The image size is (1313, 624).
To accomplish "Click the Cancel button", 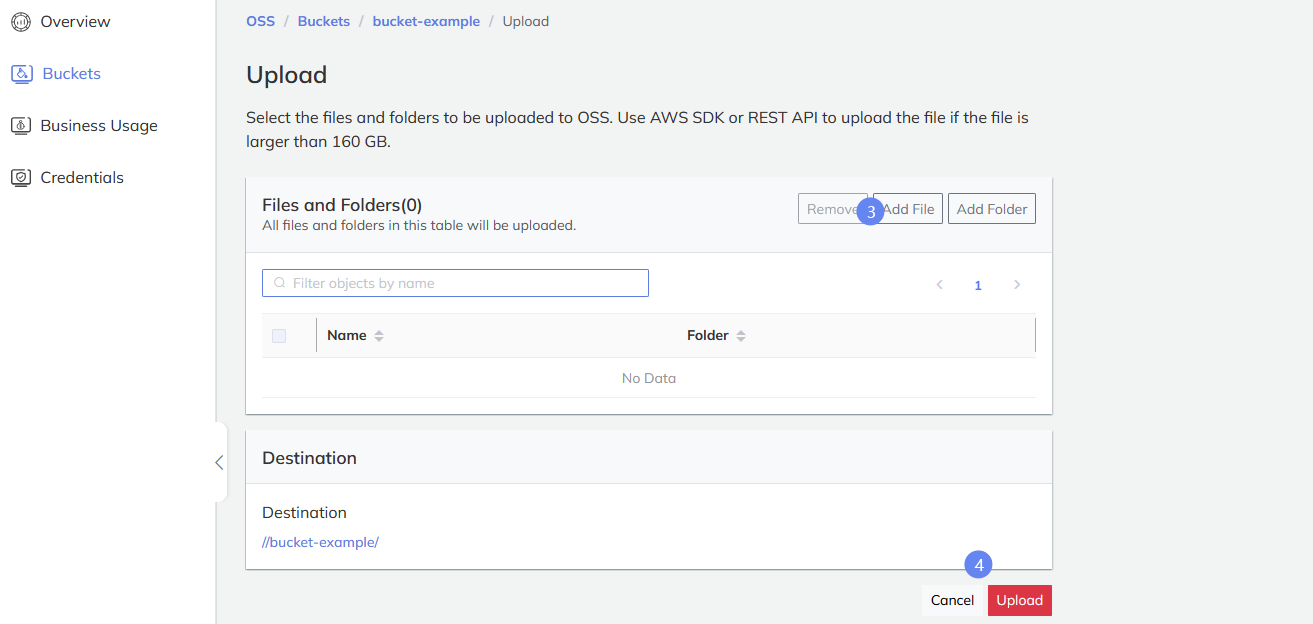I will click(952, 600).
